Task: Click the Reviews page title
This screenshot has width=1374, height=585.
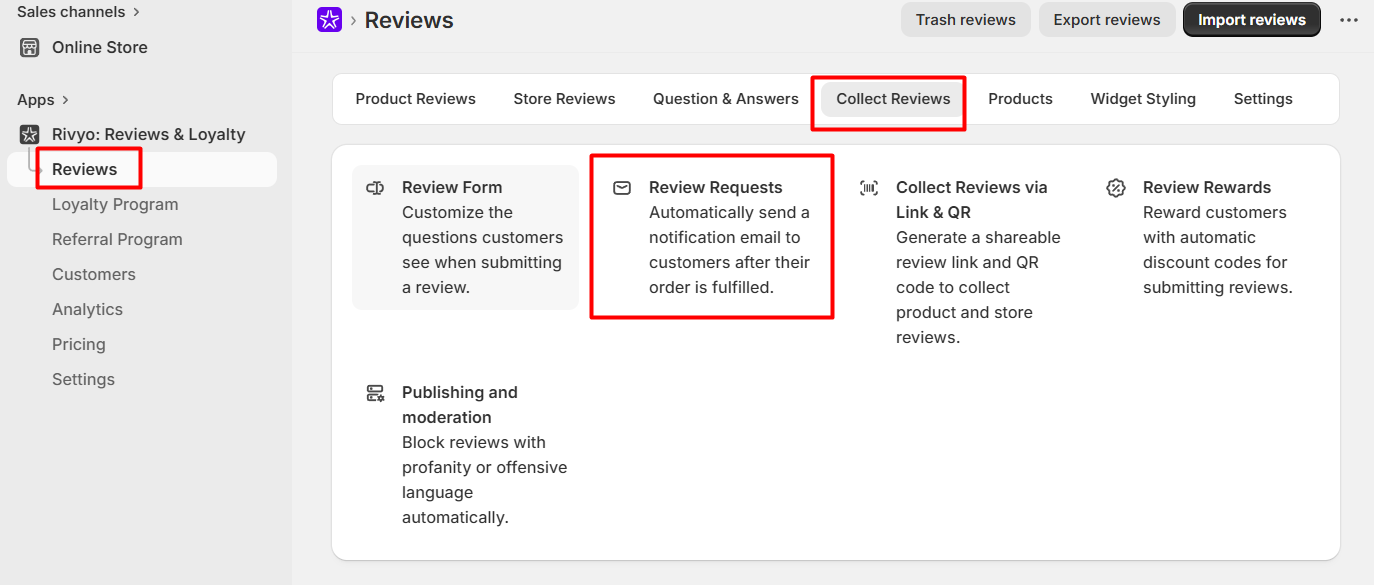Action: pyautogui.click(x=409, y=20)
